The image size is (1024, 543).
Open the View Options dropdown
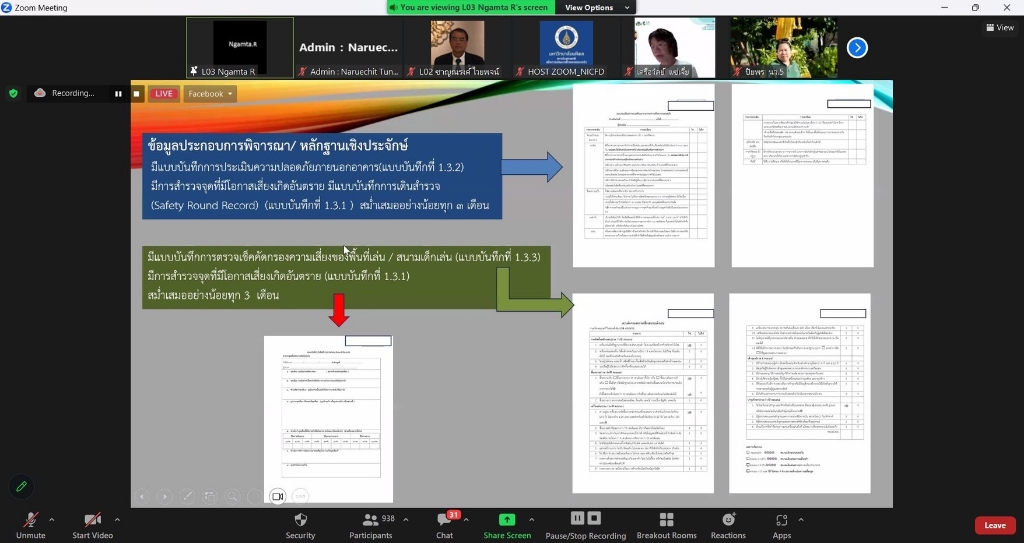pos(596,7)
